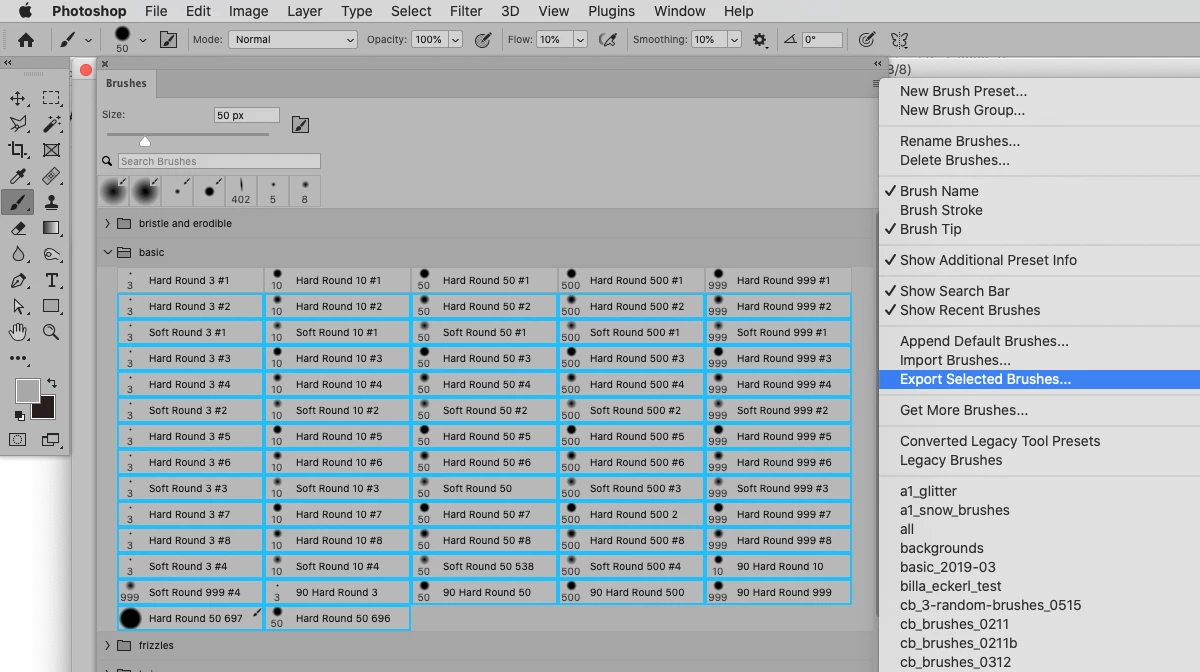The image size is (1200, 672).
Task: Toggle symmetry paint butterfly options
Action: (899, 40)
